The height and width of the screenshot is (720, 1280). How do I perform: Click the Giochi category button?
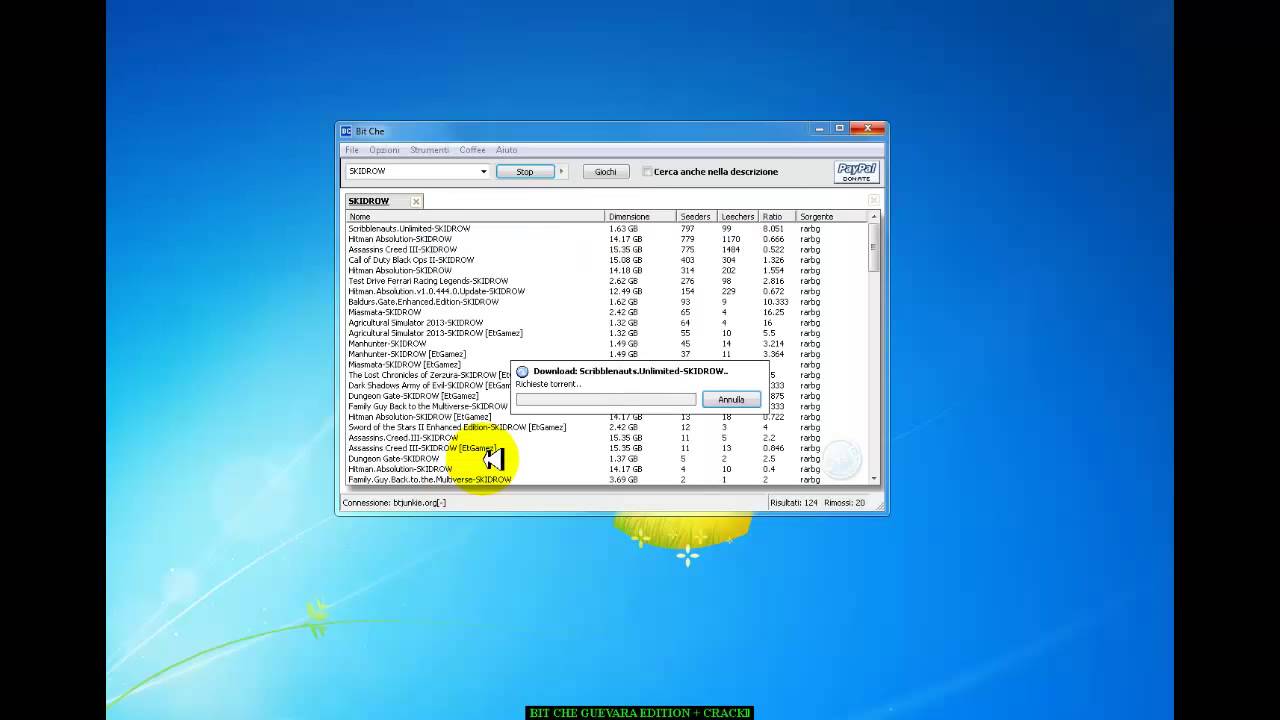tap(606, 172)
